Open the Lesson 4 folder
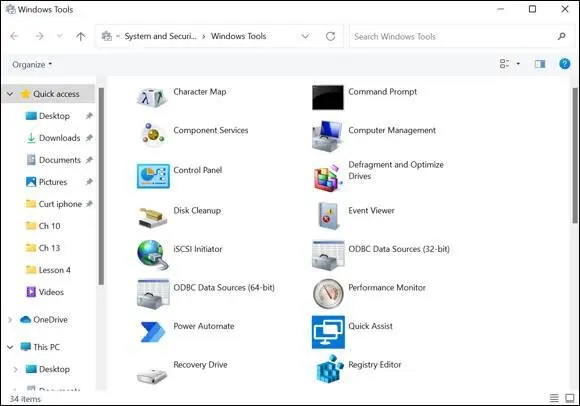Screen dimensions: 580x406 click(48, 270)
